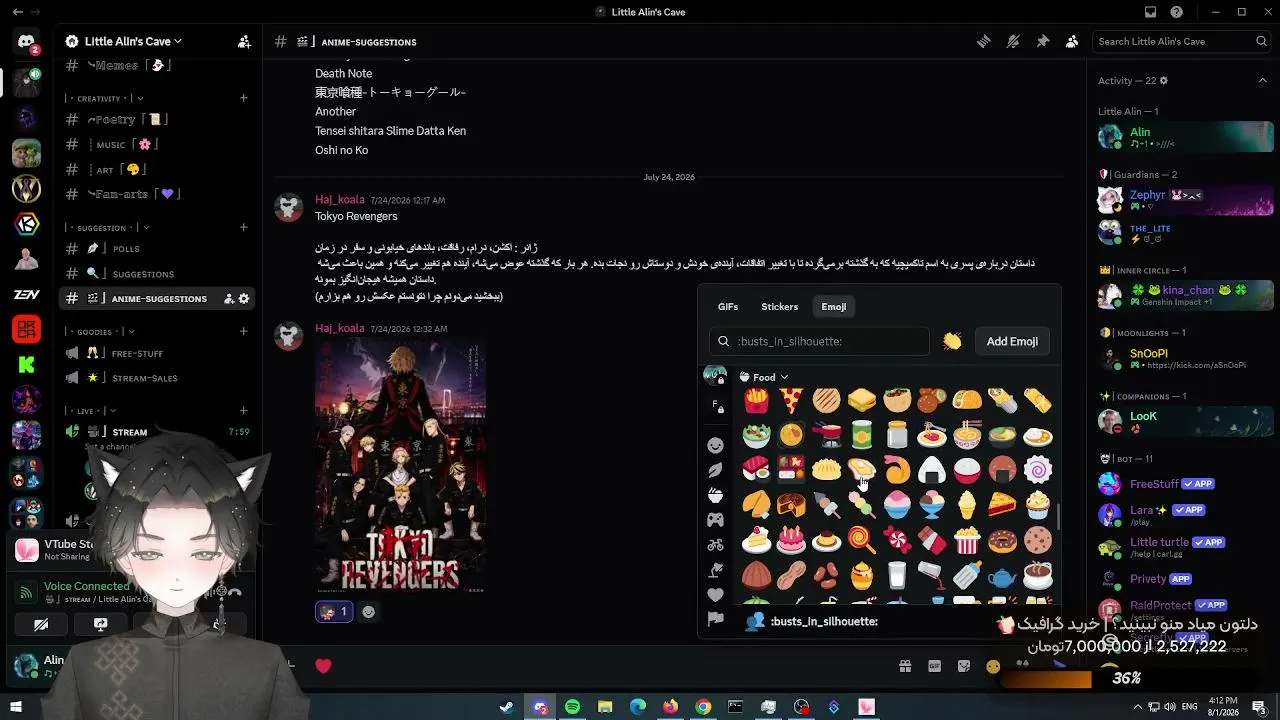This screenshot has height=720, width=1280.
Task: Pick the fried shrimp emoji
Action: (897, 470)
